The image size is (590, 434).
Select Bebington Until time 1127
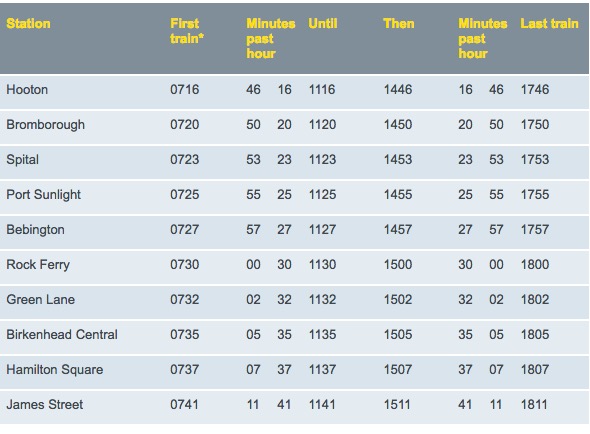(322, 230)
